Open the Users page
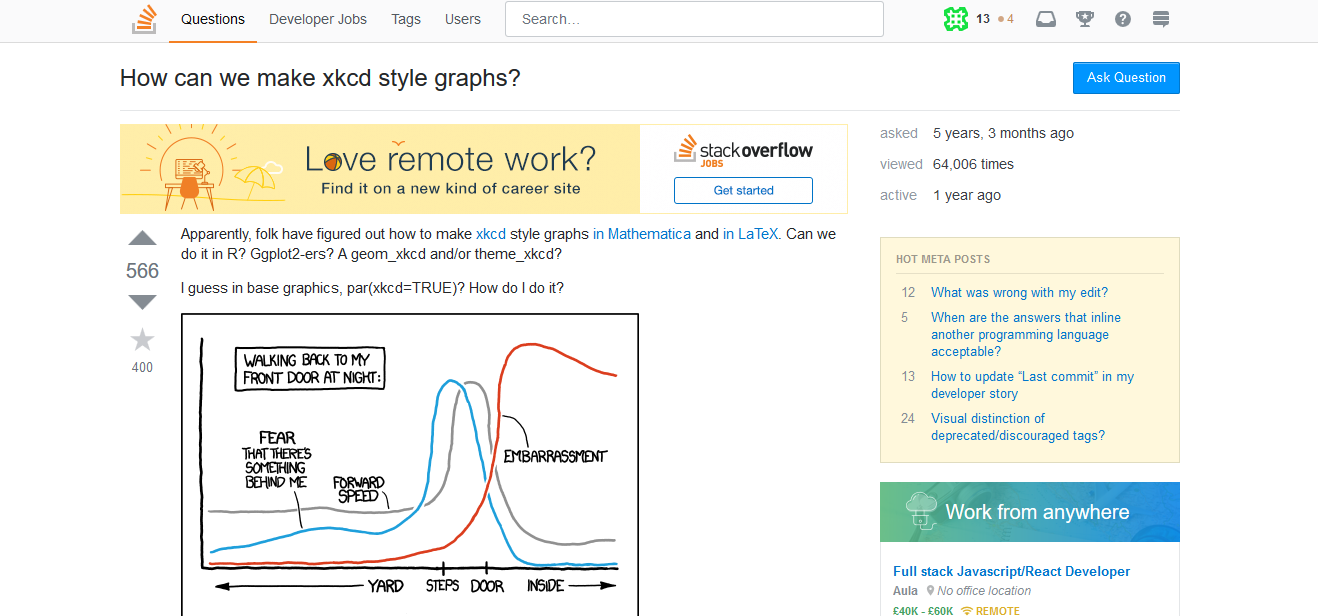The height and width of the screenshot is (616, 1318). [x=463, y=19]
